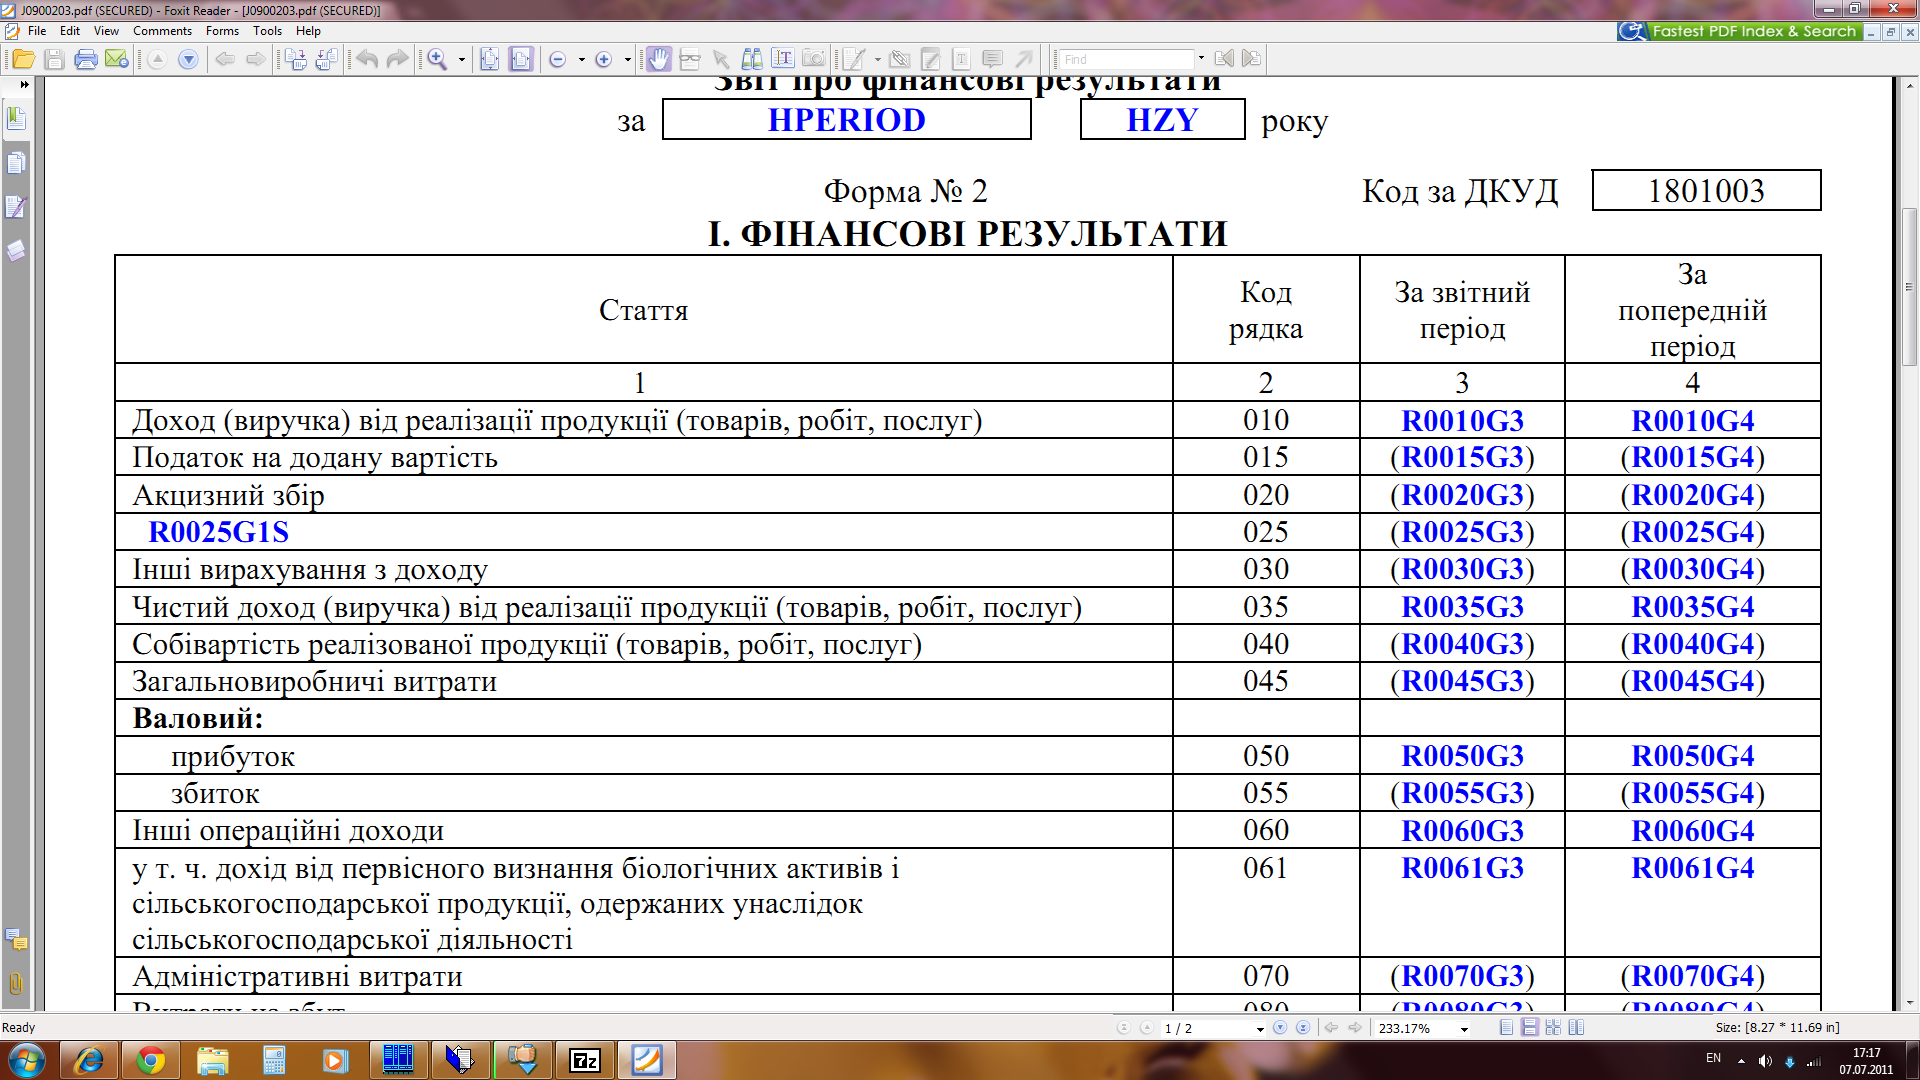Click the zoom in plus button
Screen dimensions: 1920x1080
[x=603, y=60]
